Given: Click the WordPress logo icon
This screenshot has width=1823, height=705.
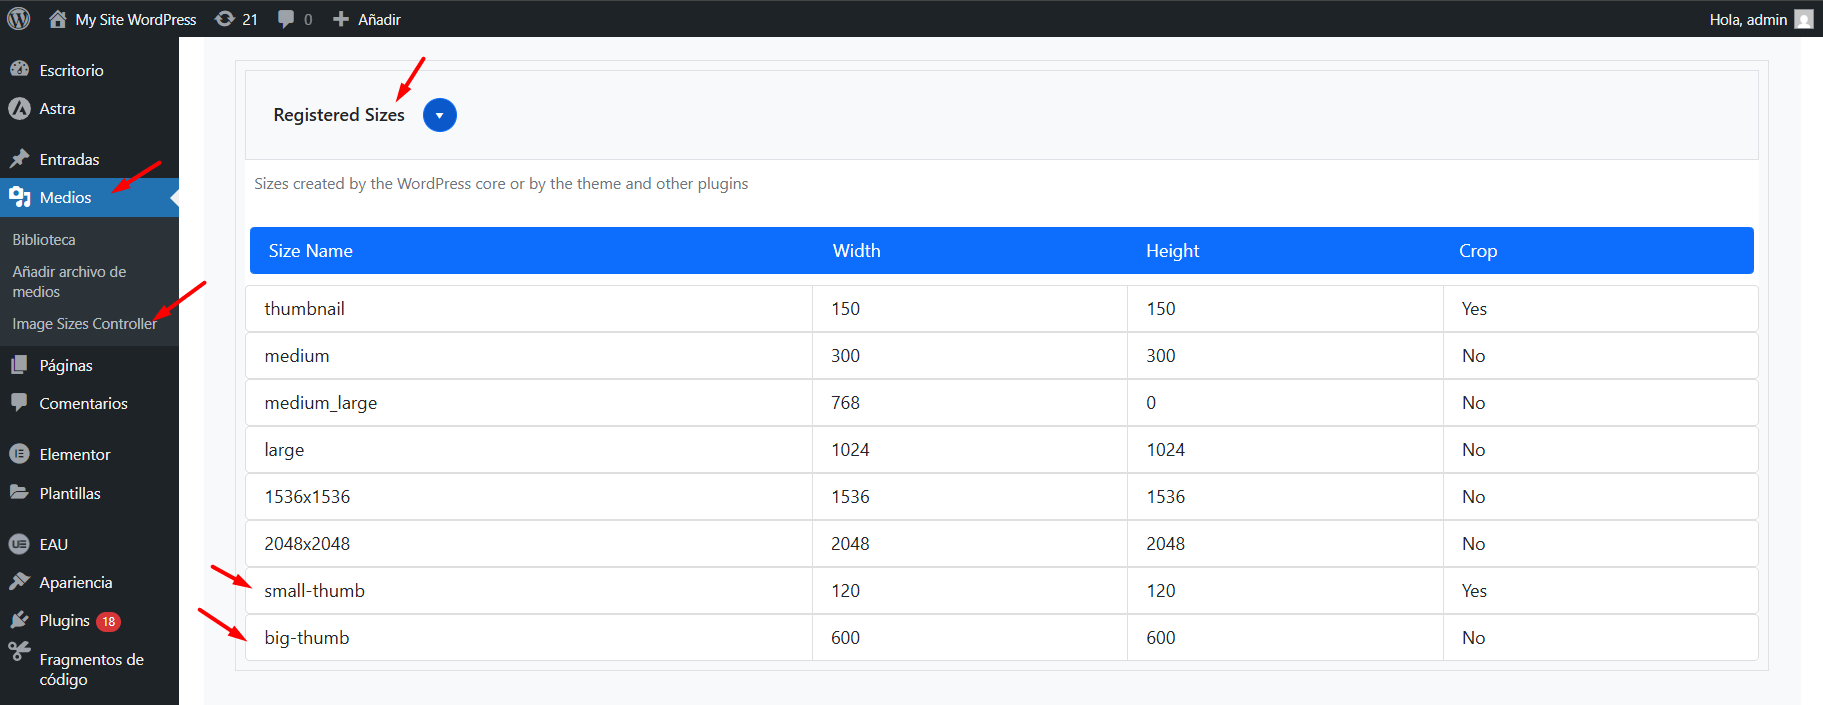Looking at the screenshot, I should pos(18,19).
